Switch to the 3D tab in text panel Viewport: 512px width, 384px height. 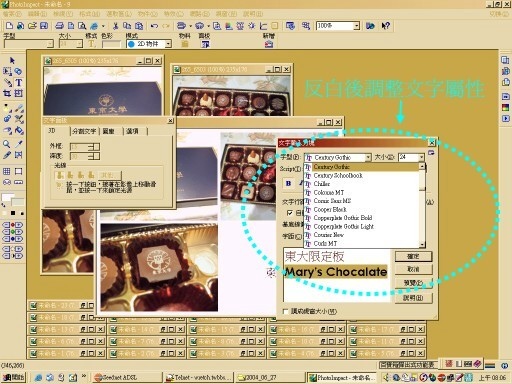[52, 131]
